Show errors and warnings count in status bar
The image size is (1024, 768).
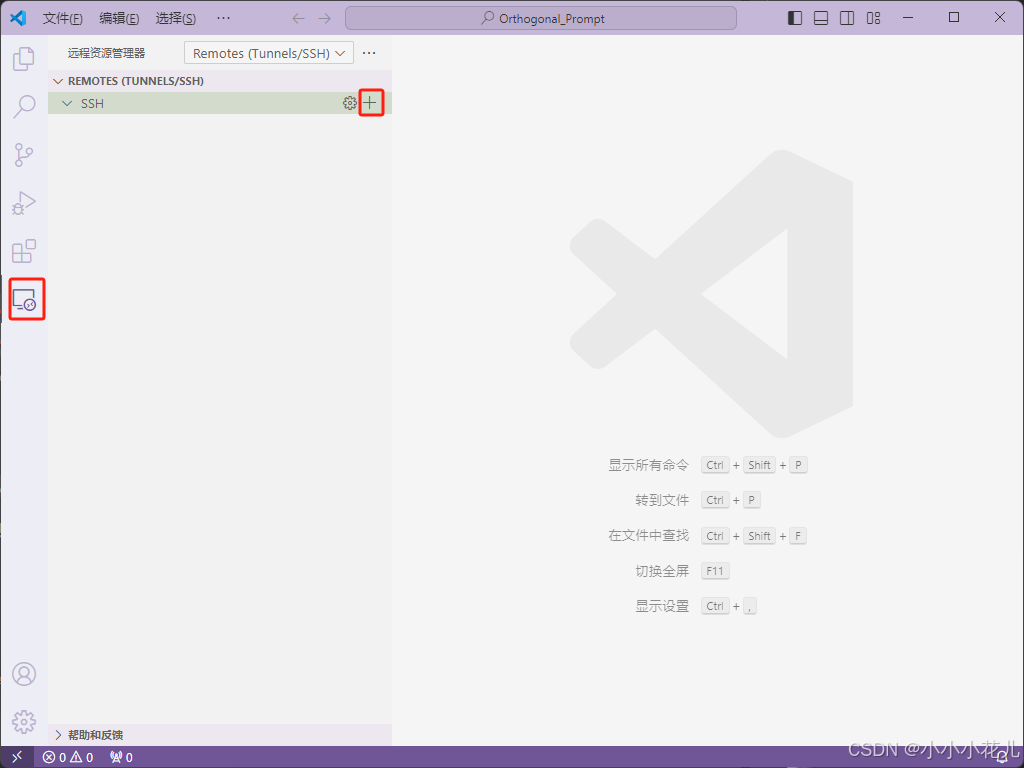coord(68,758)
